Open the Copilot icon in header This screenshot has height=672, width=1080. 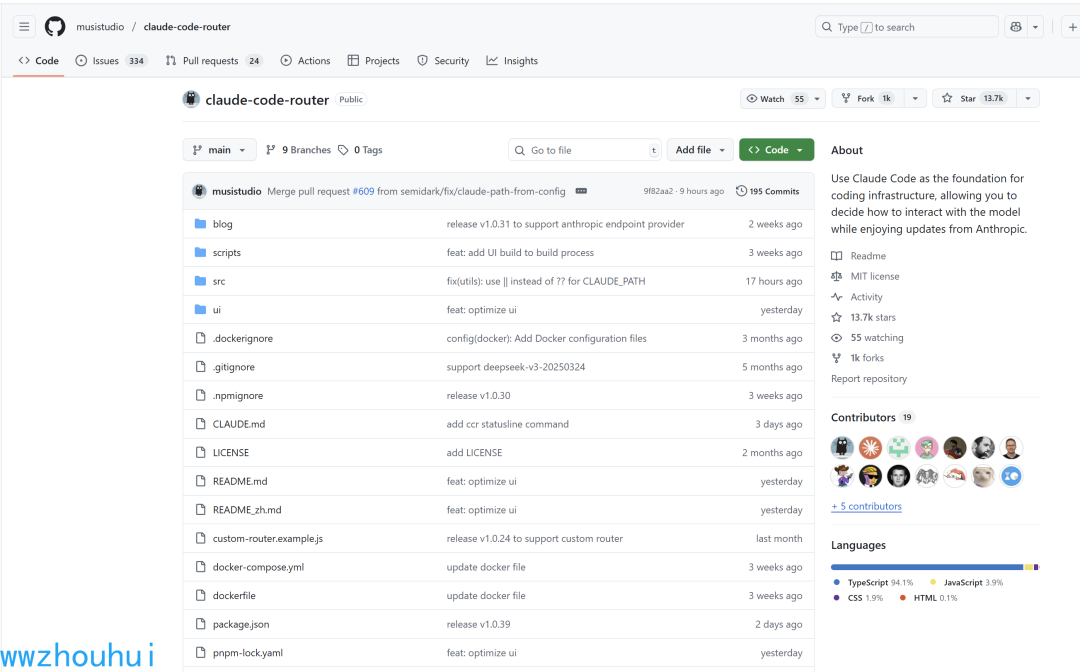coord(1016,27)
